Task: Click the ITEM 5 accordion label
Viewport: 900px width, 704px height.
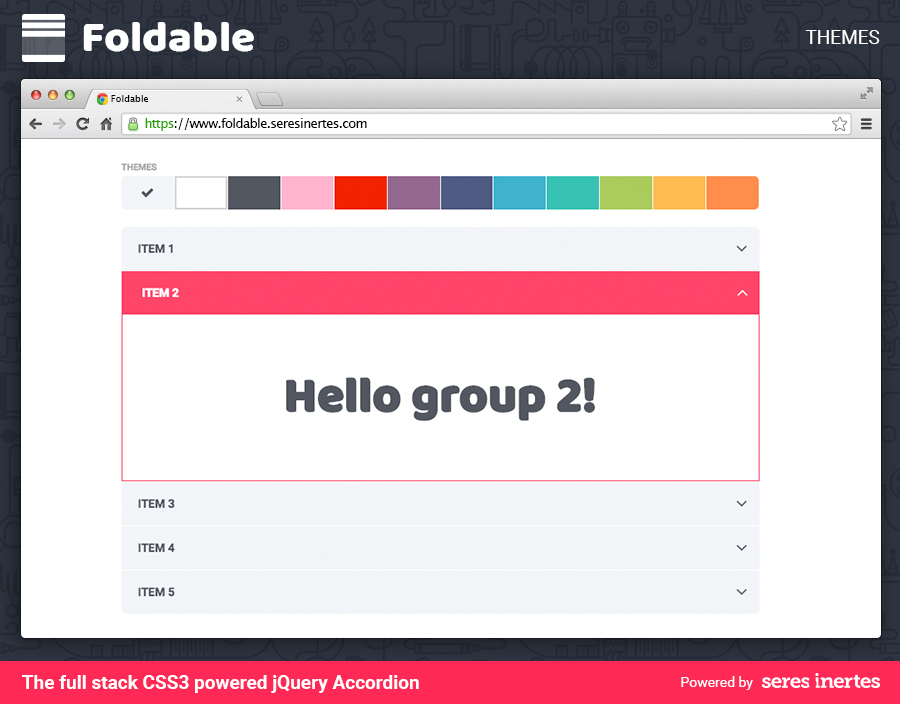Action: pyautogui.click(x=156, y=592)
